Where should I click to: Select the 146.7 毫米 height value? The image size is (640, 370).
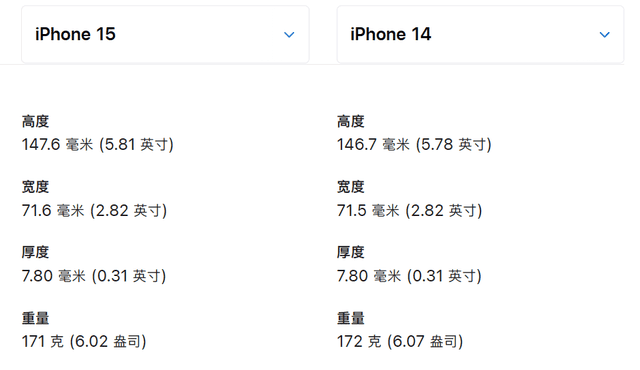tap(414, 144)
